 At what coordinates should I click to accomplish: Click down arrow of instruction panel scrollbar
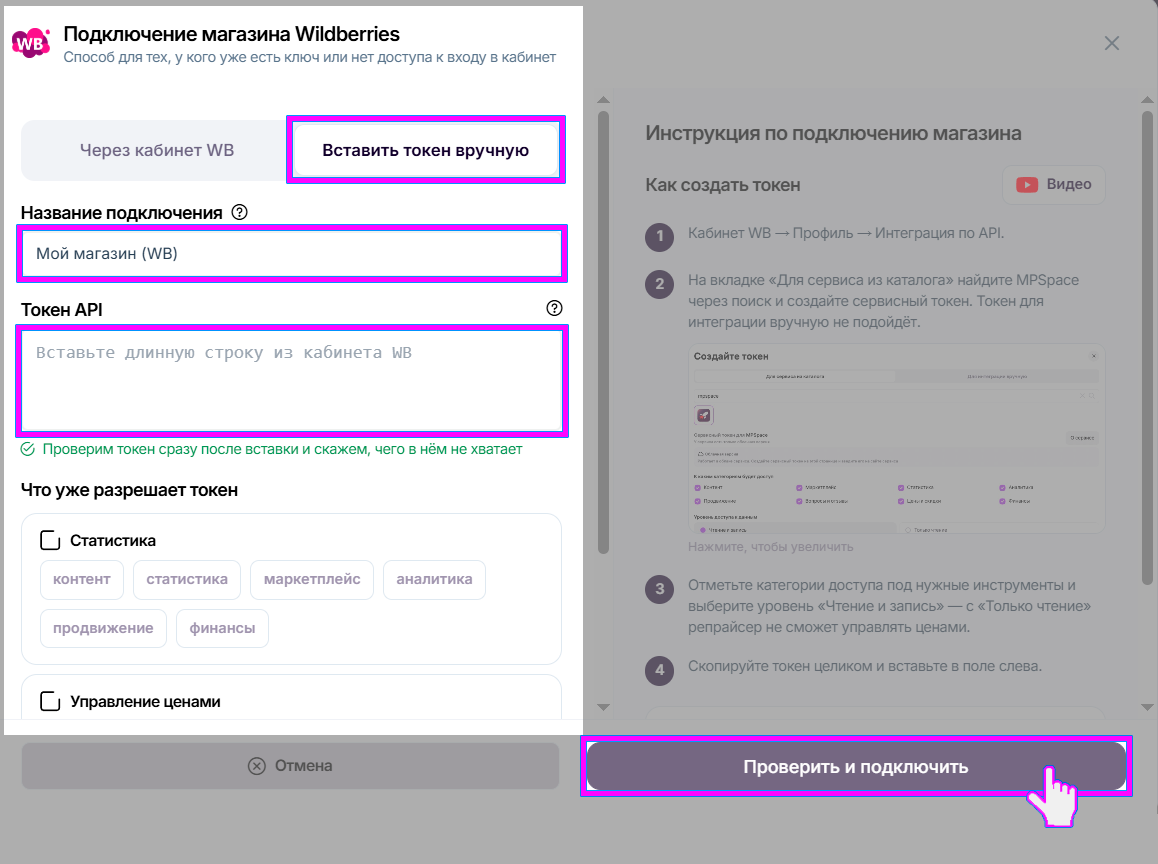click(1147, 707)
